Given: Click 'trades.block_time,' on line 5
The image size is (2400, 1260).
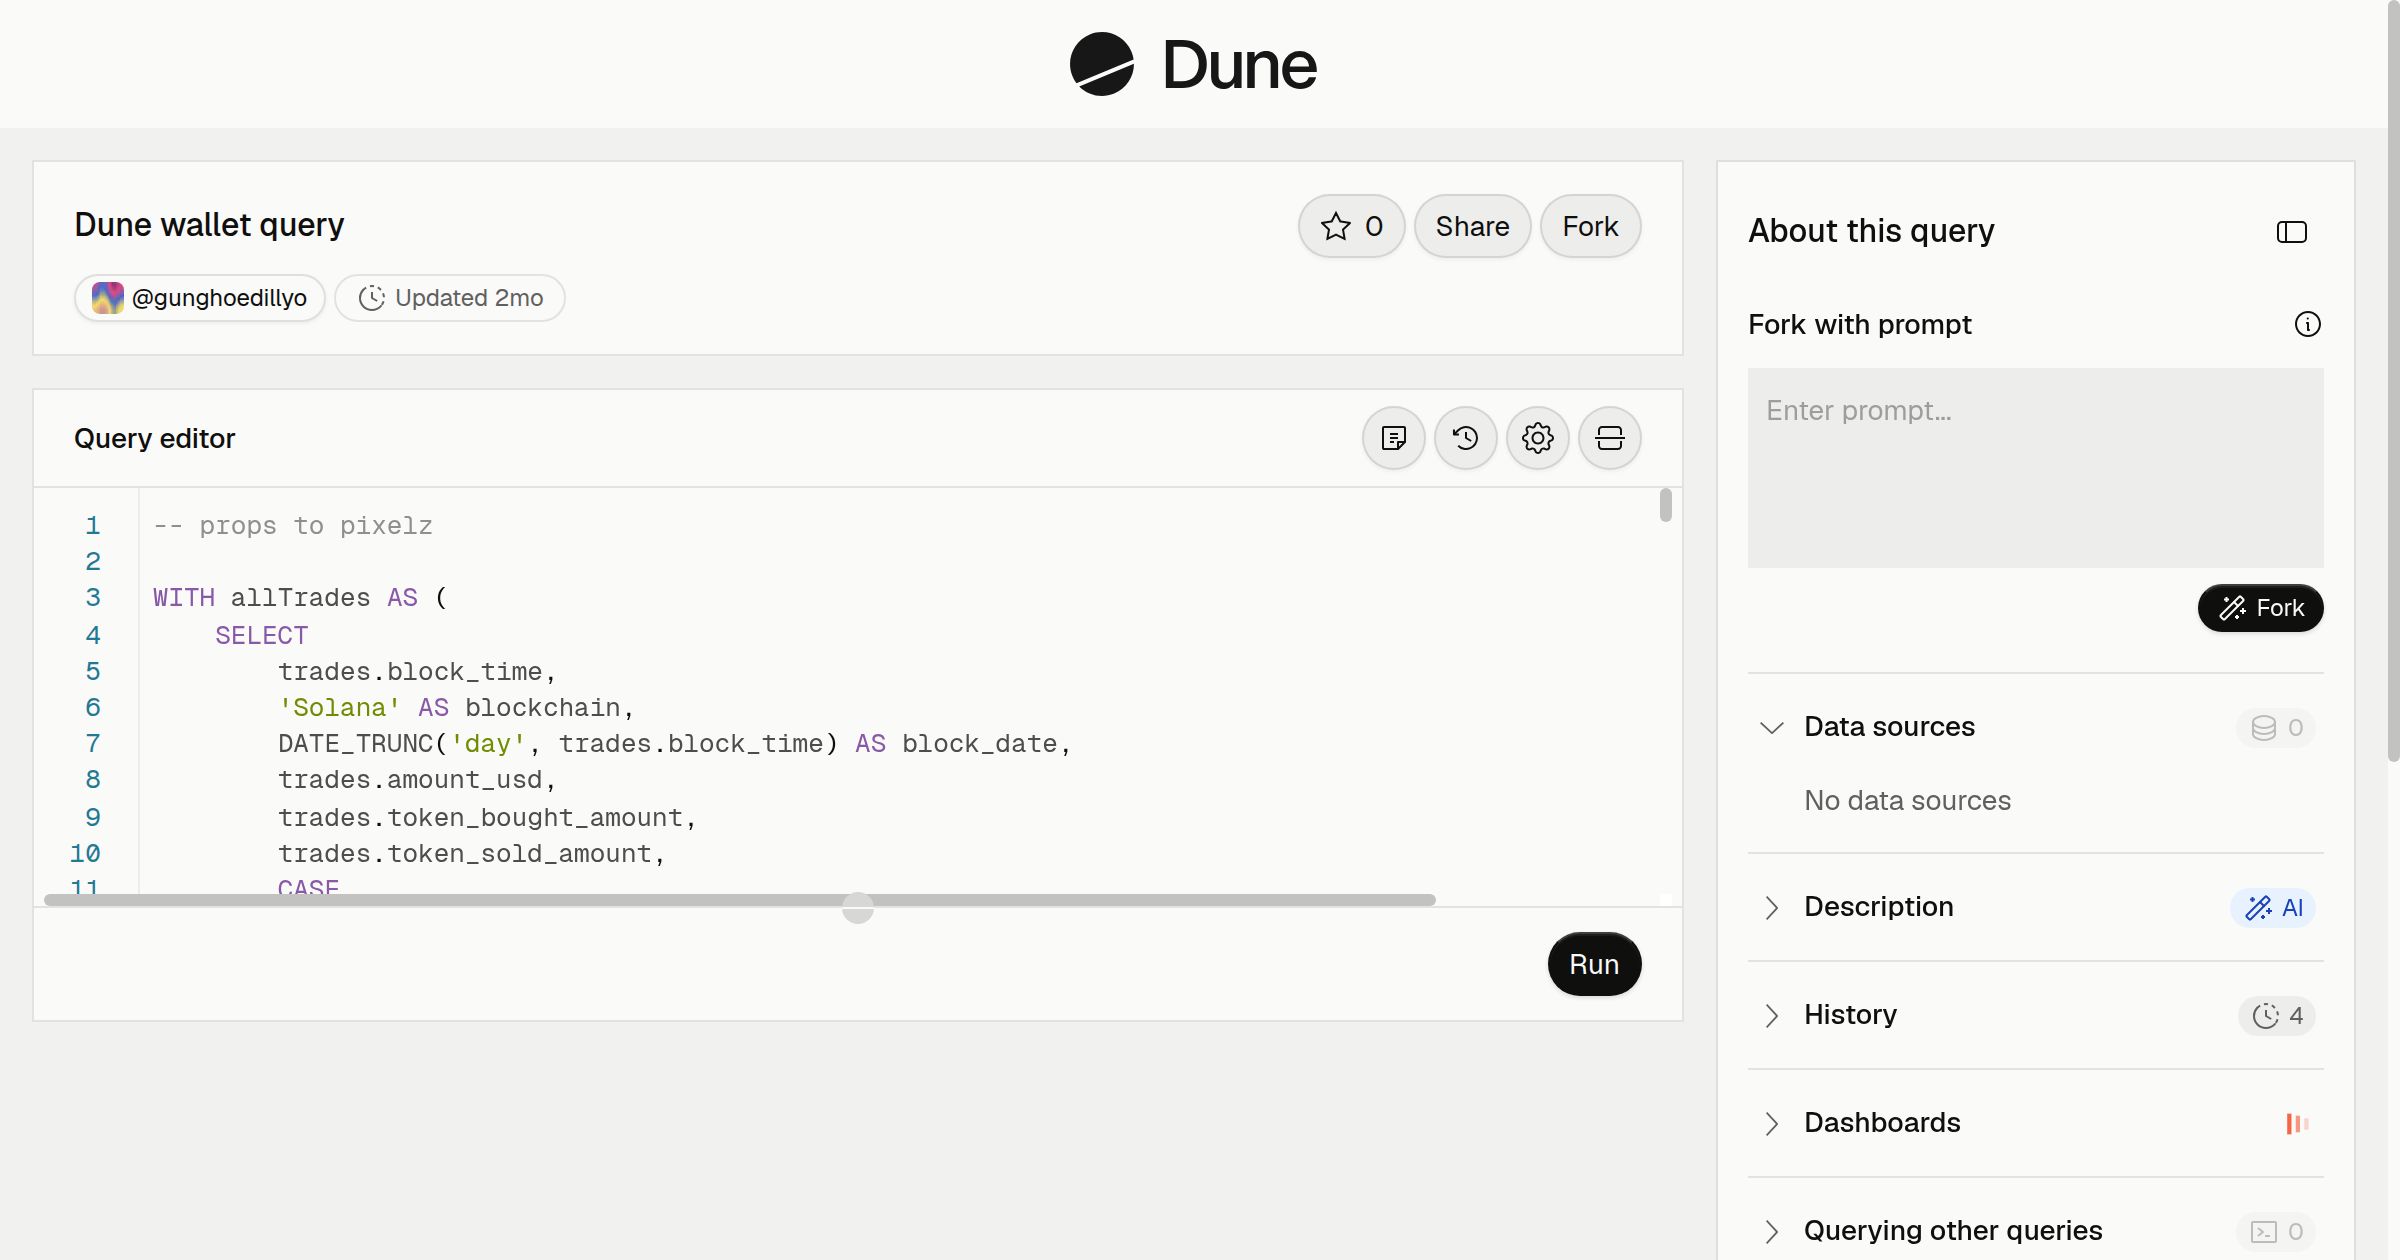Looking at the screenshot, I should (417, 672).
